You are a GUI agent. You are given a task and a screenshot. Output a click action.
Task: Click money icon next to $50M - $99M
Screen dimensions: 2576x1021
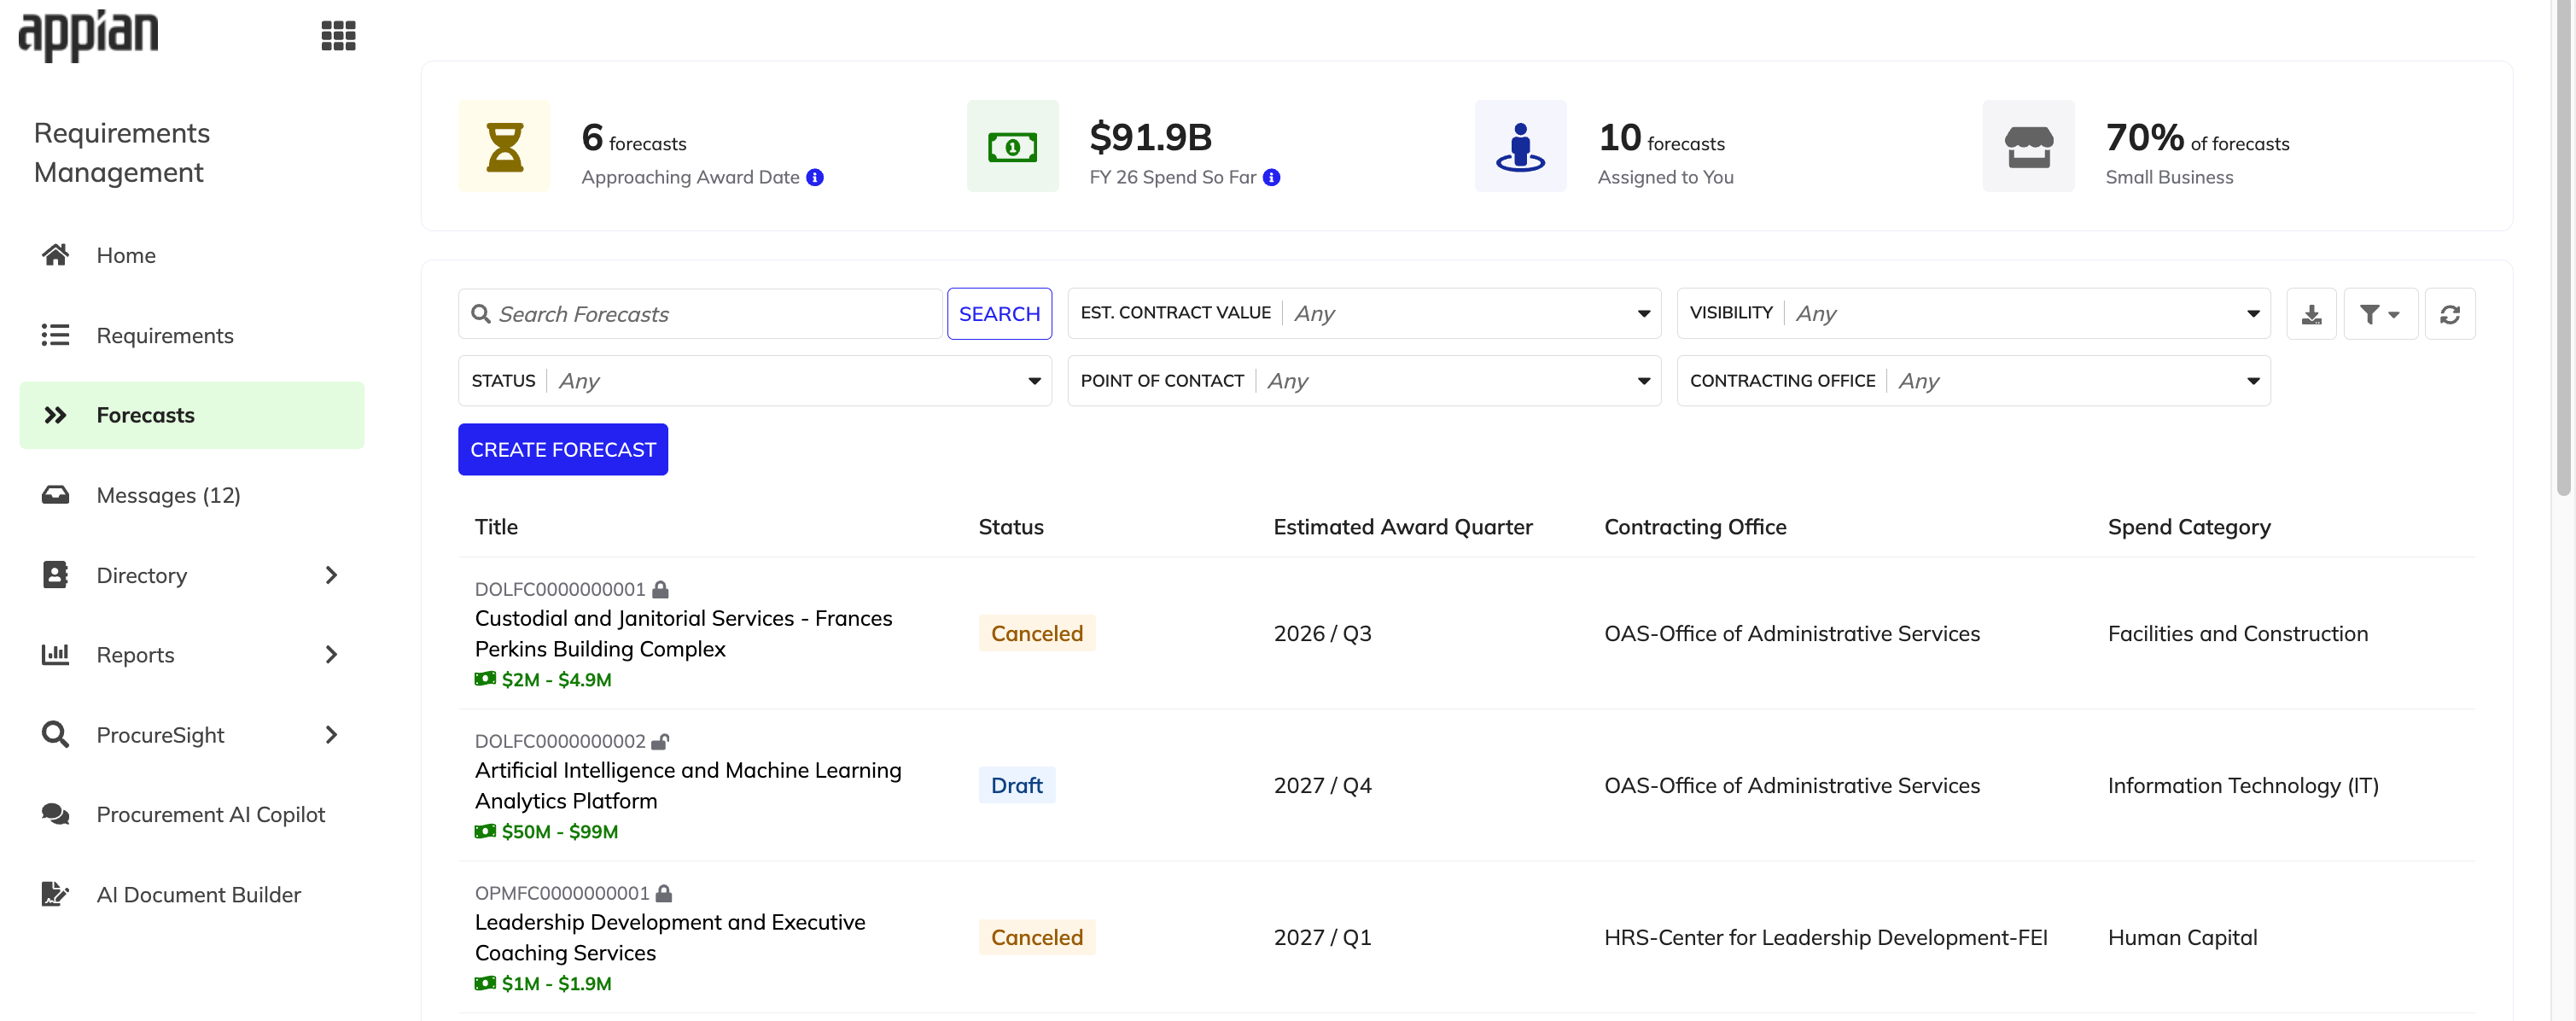pos(485,831)
